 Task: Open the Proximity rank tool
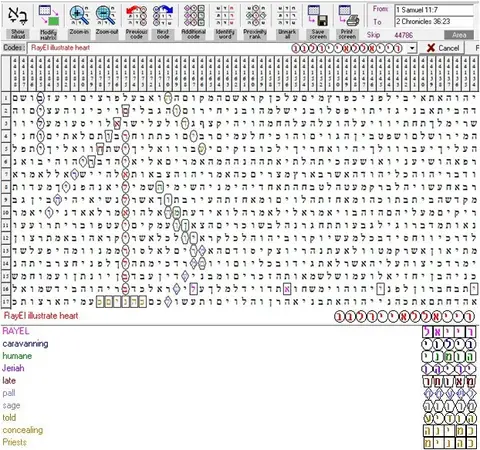coord(255,21)
